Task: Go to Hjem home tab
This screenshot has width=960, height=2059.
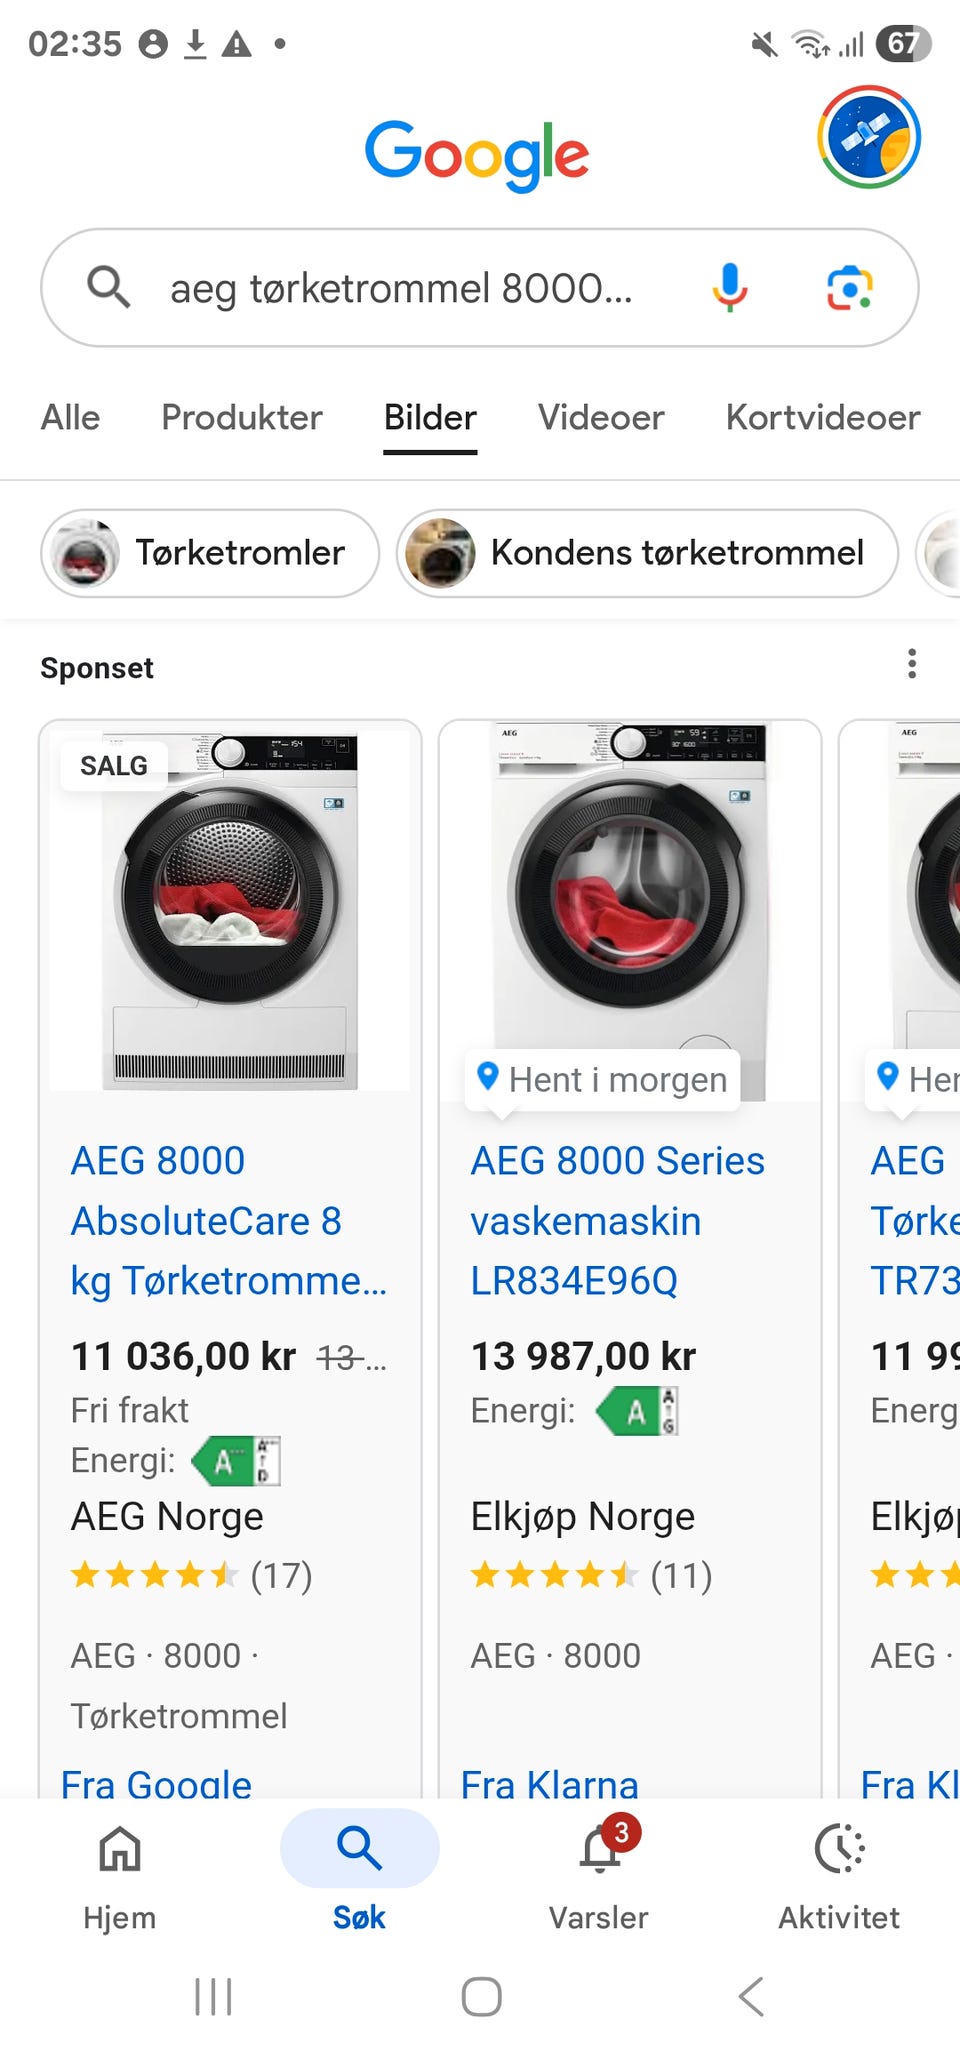Action: coord(120,1850)
